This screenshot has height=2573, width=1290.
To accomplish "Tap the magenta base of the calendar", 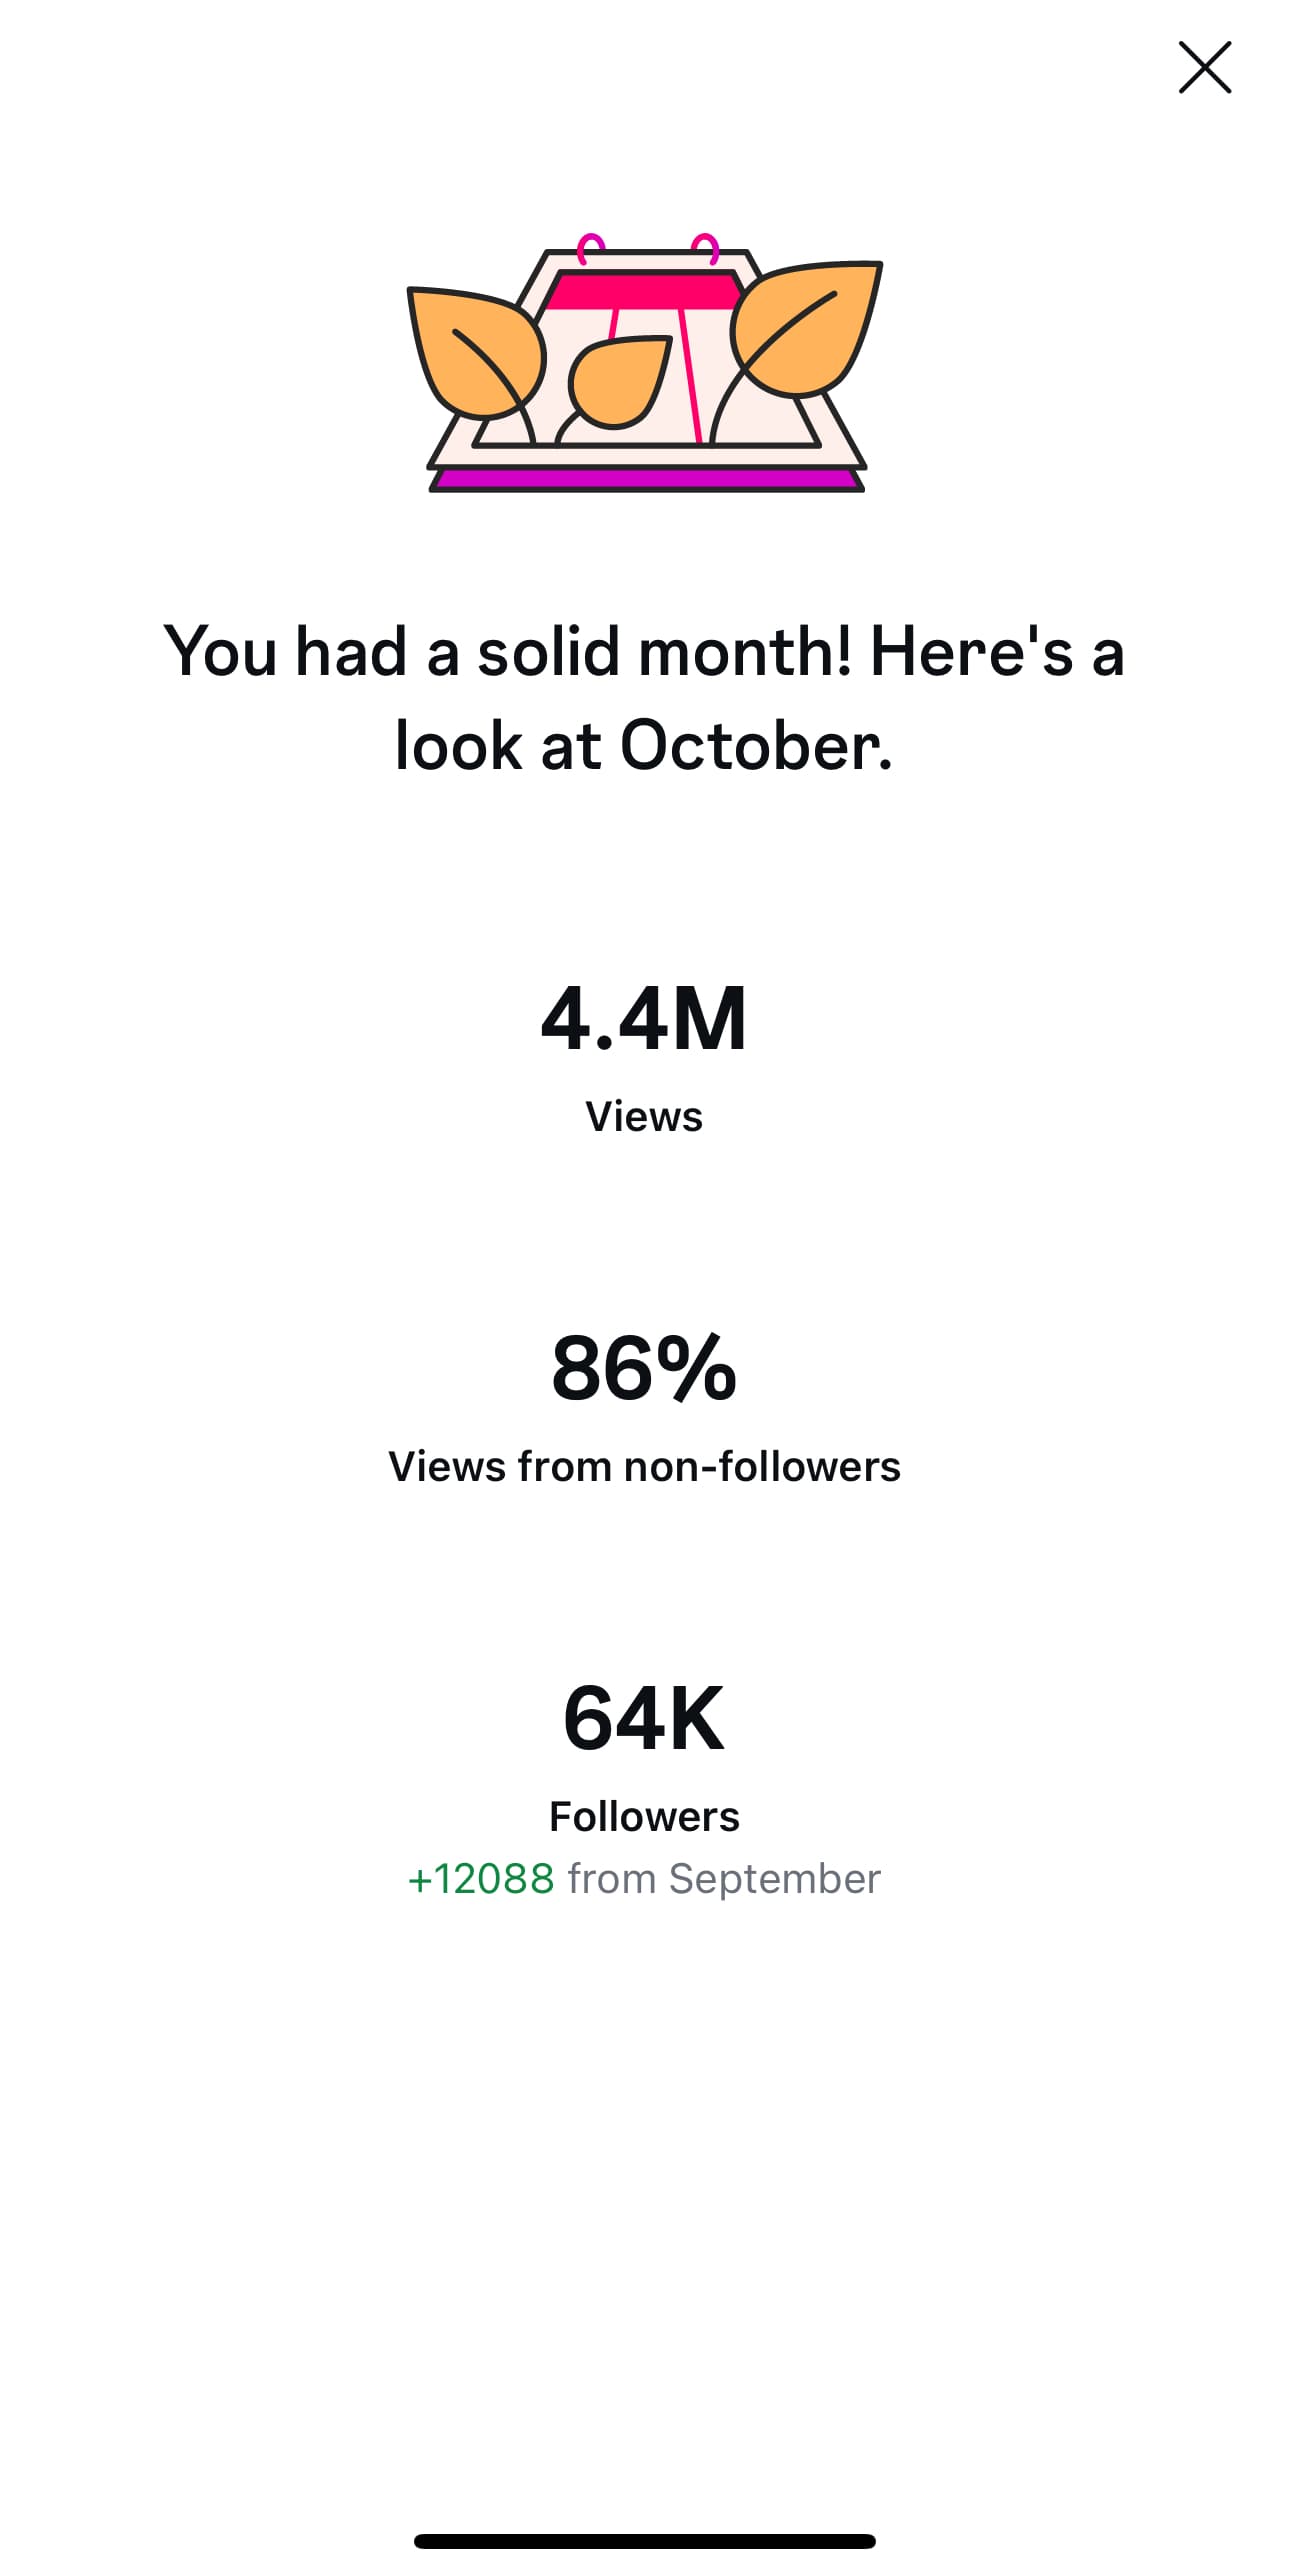I will point(646,481).
